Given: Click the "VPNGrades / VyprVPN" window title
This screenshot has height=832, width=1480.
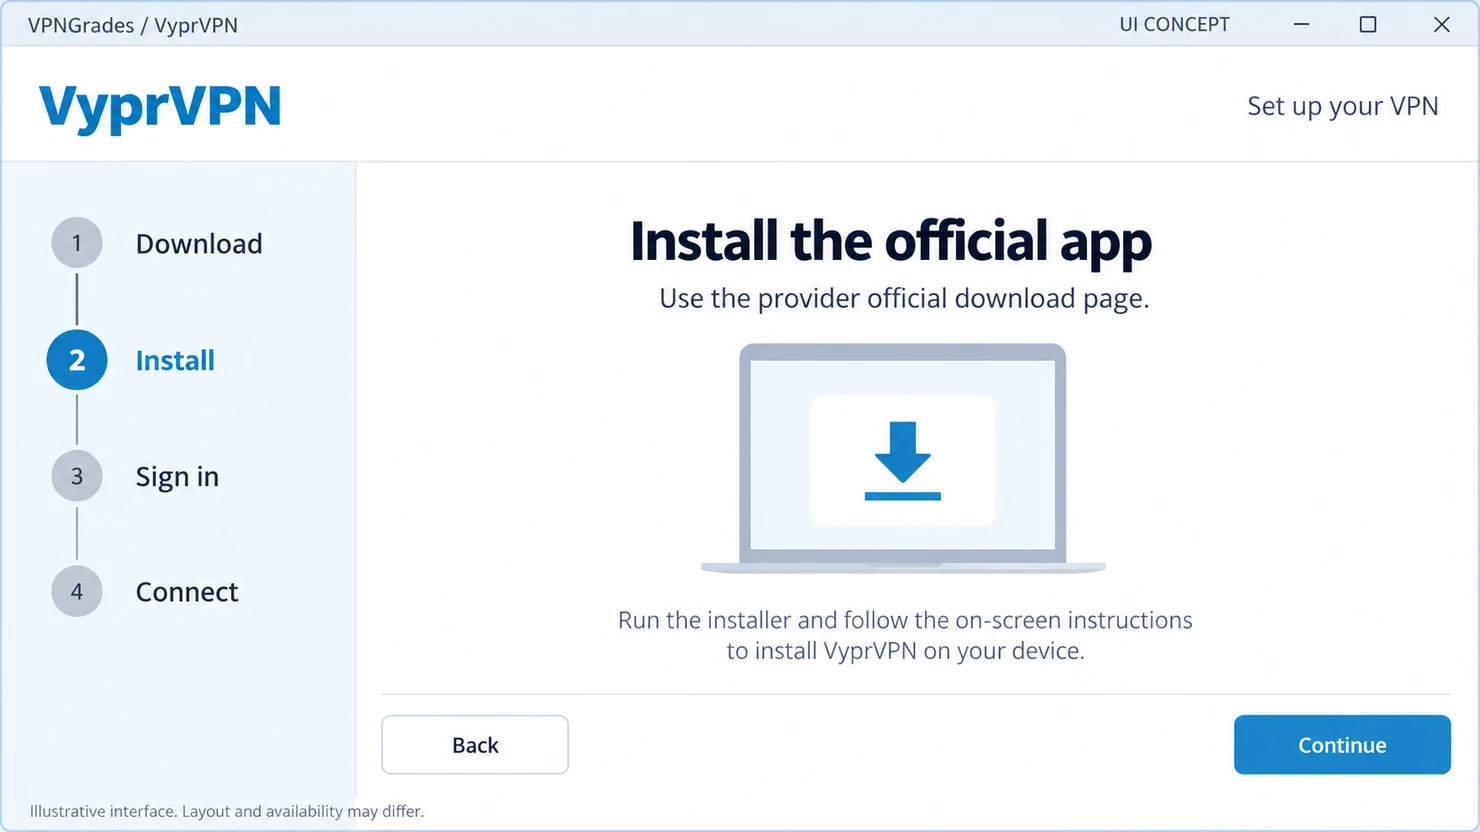Looking at the screenshot, I should click(133, 25).
